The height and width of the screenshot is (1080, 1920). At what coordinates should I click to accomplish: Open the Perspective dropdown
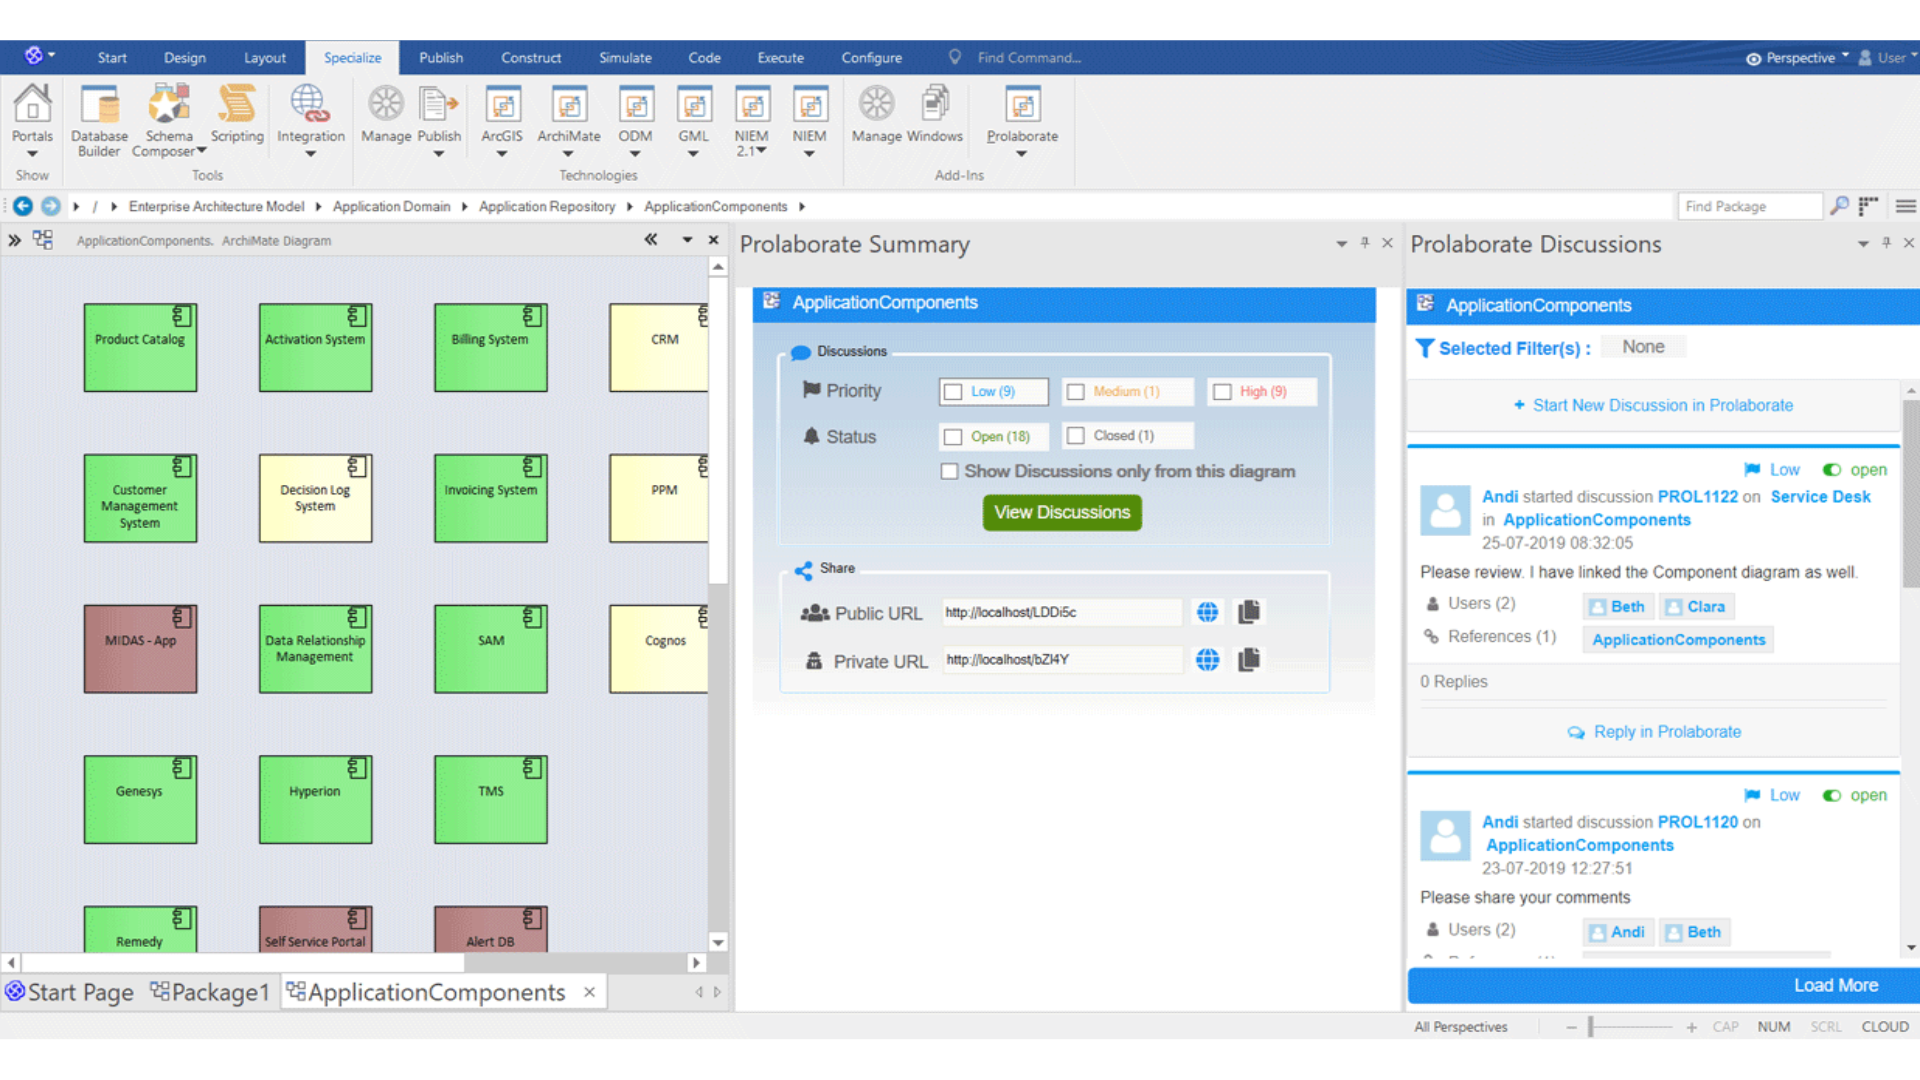click(1796, 57)
